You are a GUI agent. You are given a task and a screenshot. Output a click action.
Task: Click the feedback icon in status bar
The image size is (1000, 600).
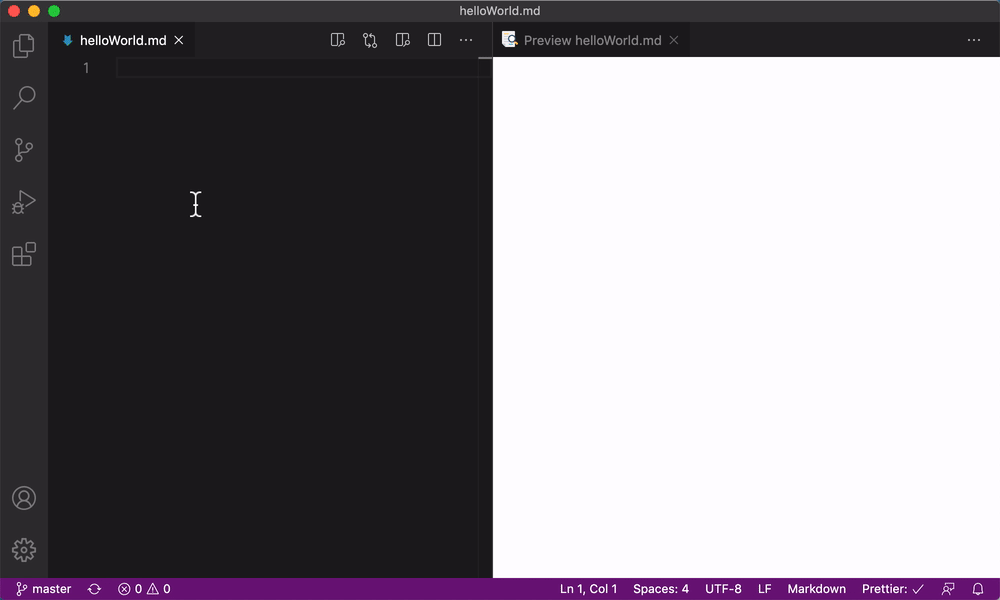[x=948, y=589]
